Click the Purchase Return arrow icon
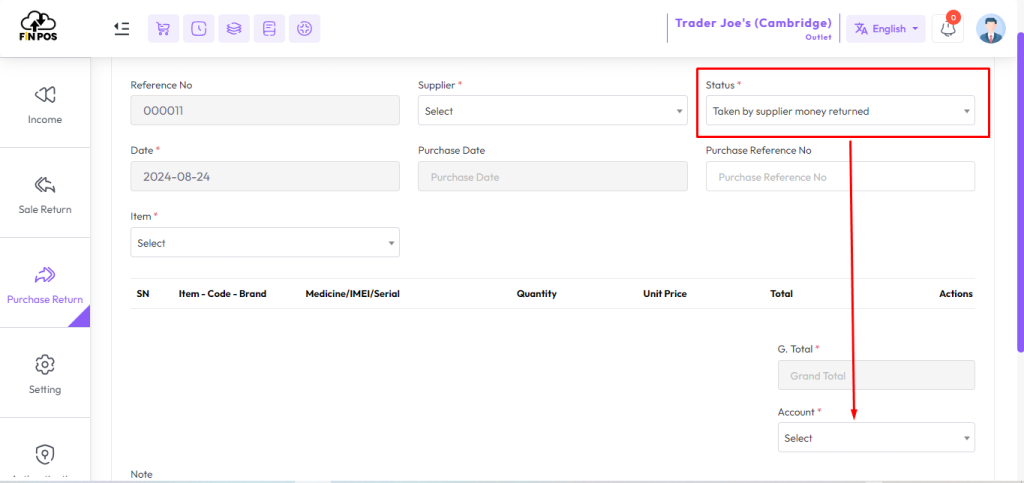 click(x=45, y=275)
